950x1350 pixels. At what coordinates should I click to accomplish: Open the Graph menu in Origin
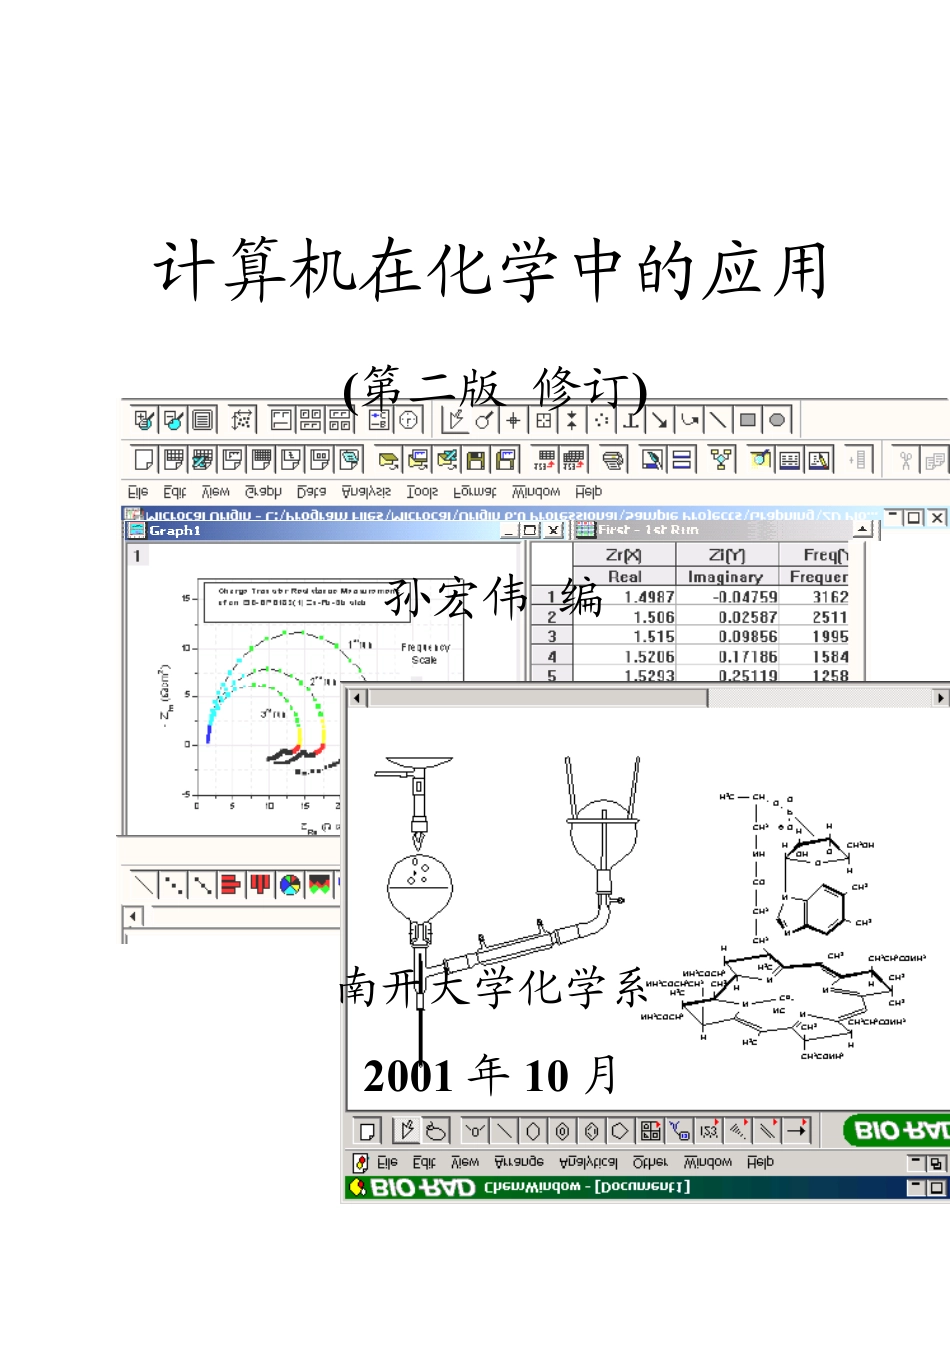[x=263, y=492]
